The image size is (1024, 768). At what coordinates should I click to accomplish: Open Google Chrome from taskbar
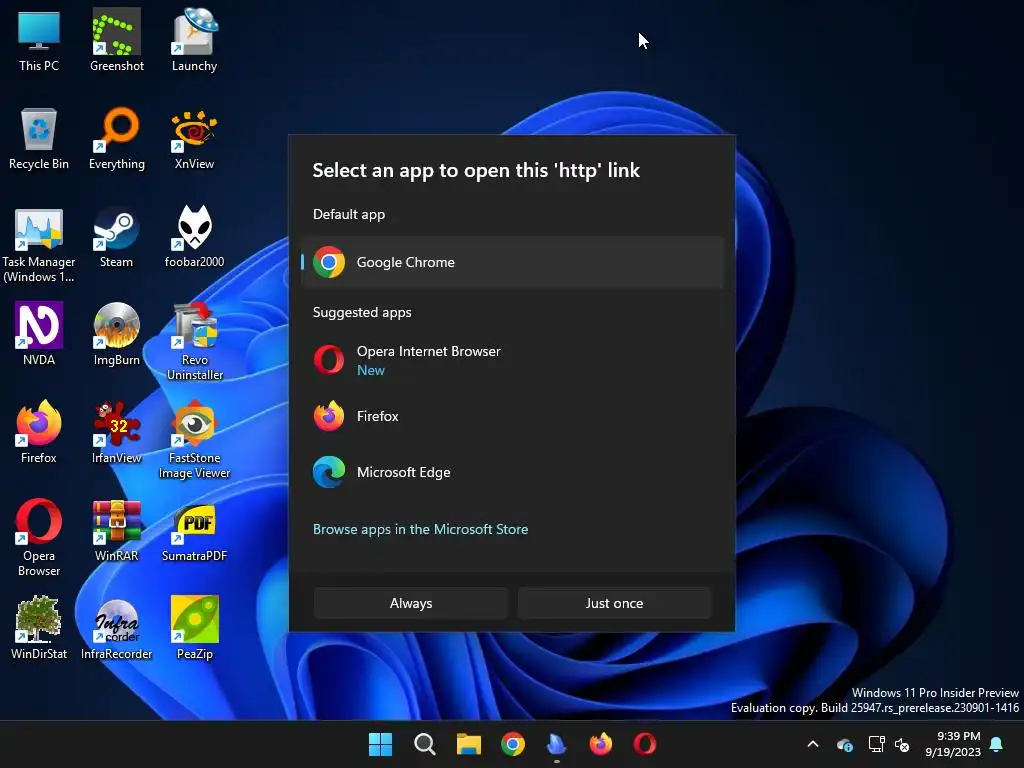tap(513, 744)
